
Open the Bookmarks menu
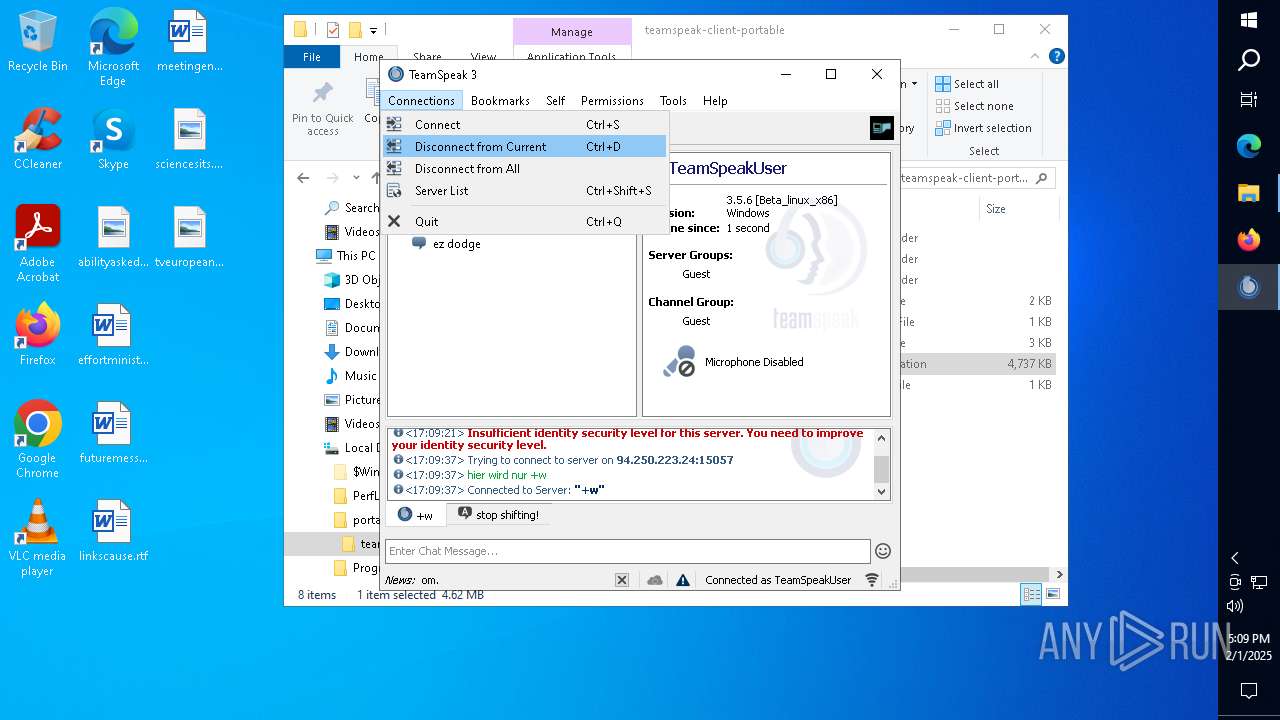pyautogui.click(x=500, y=101)
